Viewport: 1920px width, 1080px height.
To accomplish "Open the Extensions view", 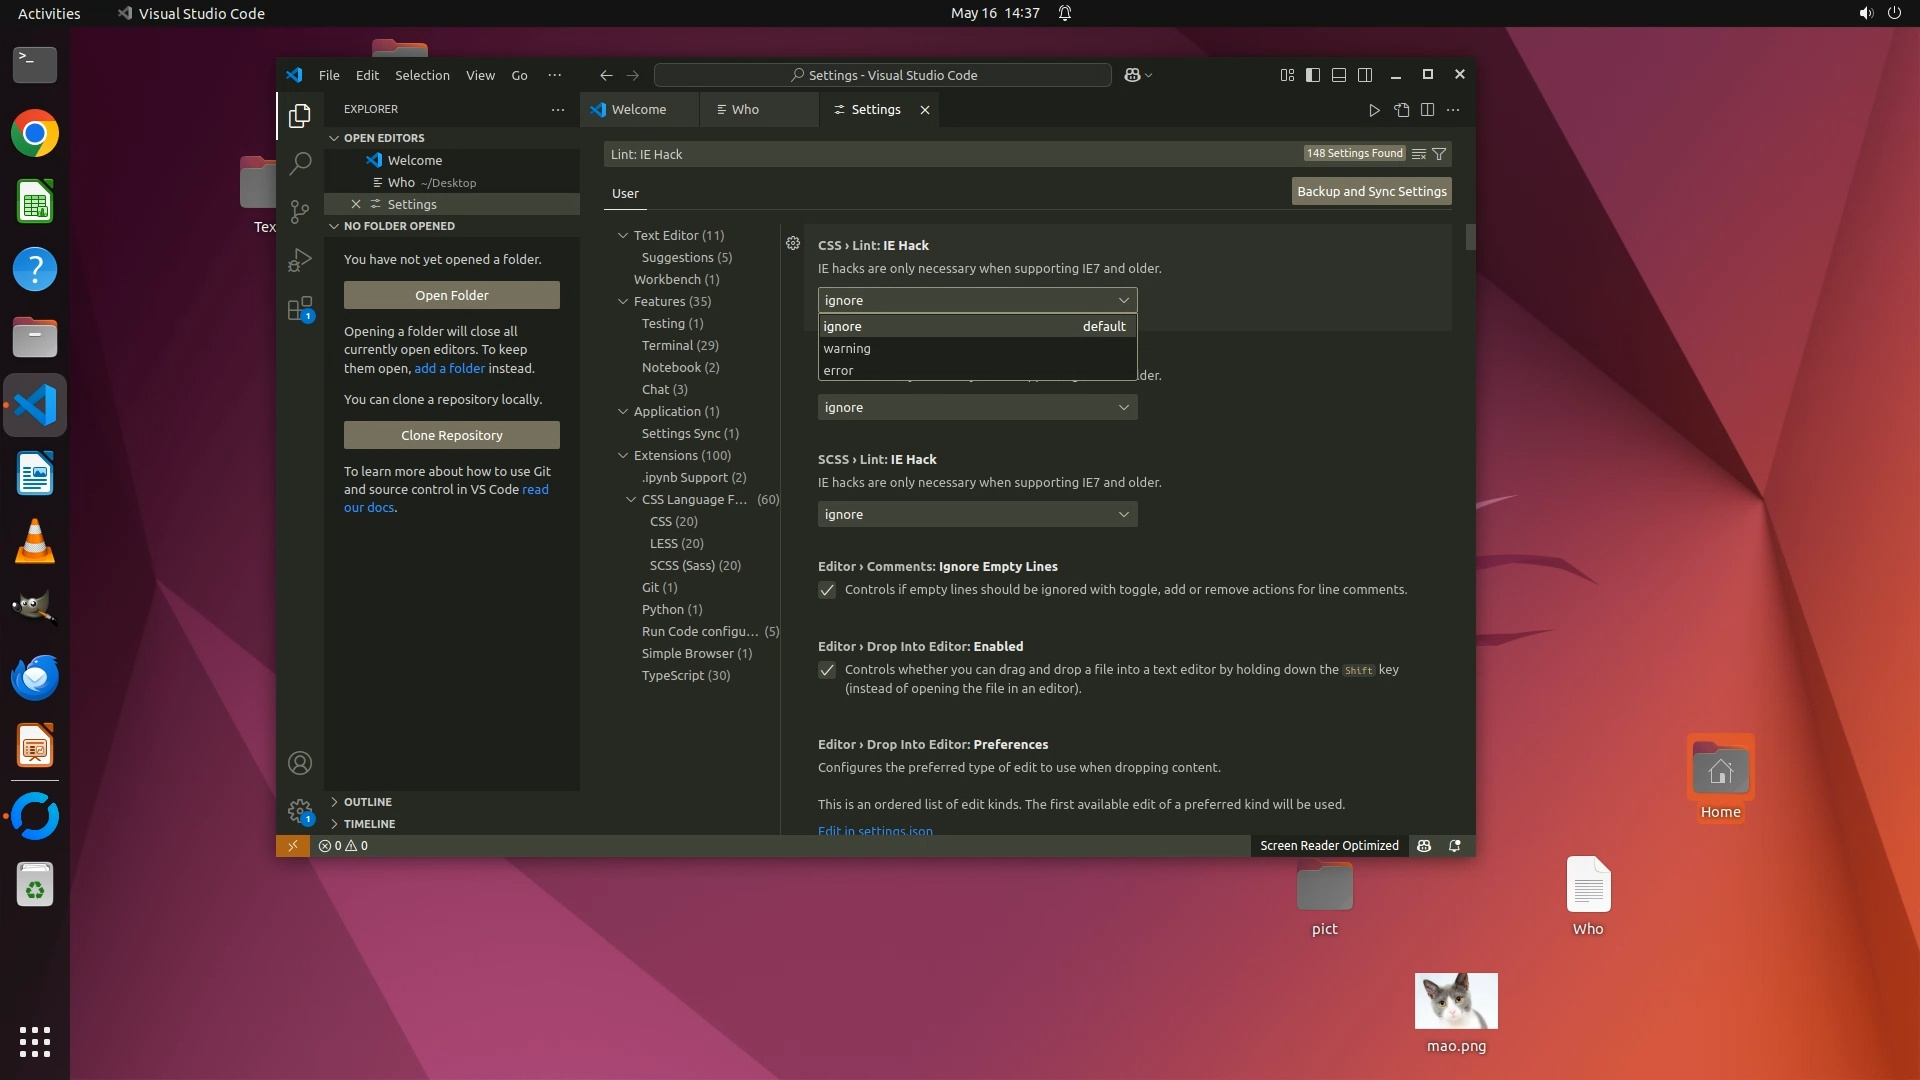I will click(x=300, y=309).
